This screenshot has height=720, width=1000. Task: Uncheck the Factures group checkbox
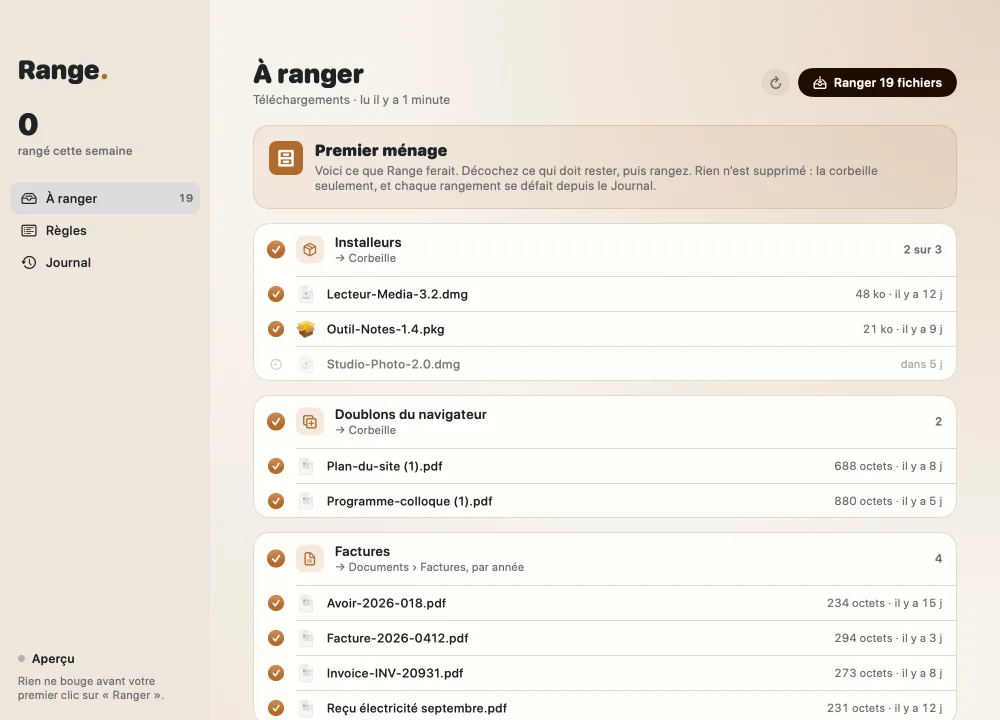(276, 559)
